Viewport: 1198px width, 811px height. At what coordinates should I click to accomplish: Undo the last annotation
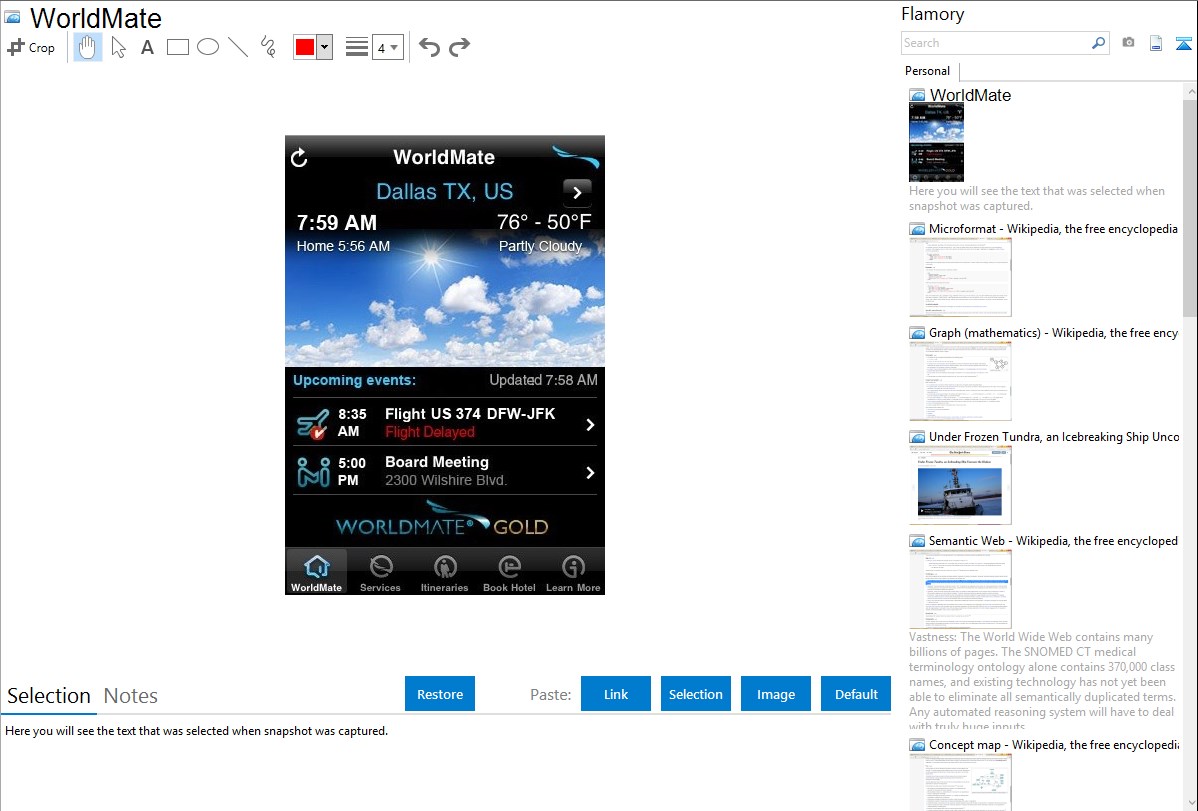click(x=429, y=47)
